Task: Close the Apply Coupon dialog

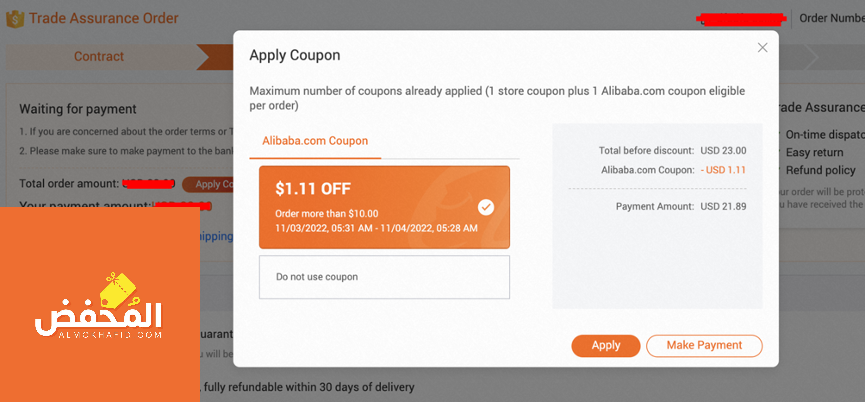Action: point(762,47)
